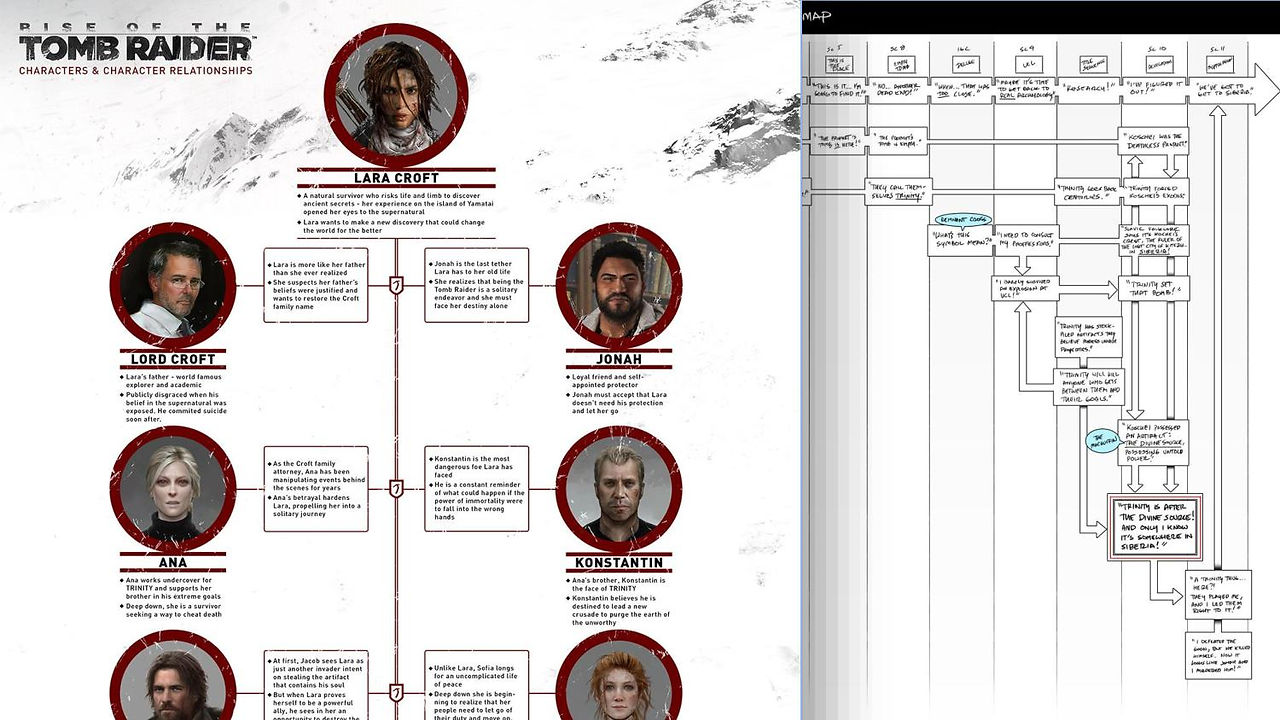The image size is (1280, 720).
Task: Click the 'Characters & Character Relationships' subtitle
Action: (136, 71)
